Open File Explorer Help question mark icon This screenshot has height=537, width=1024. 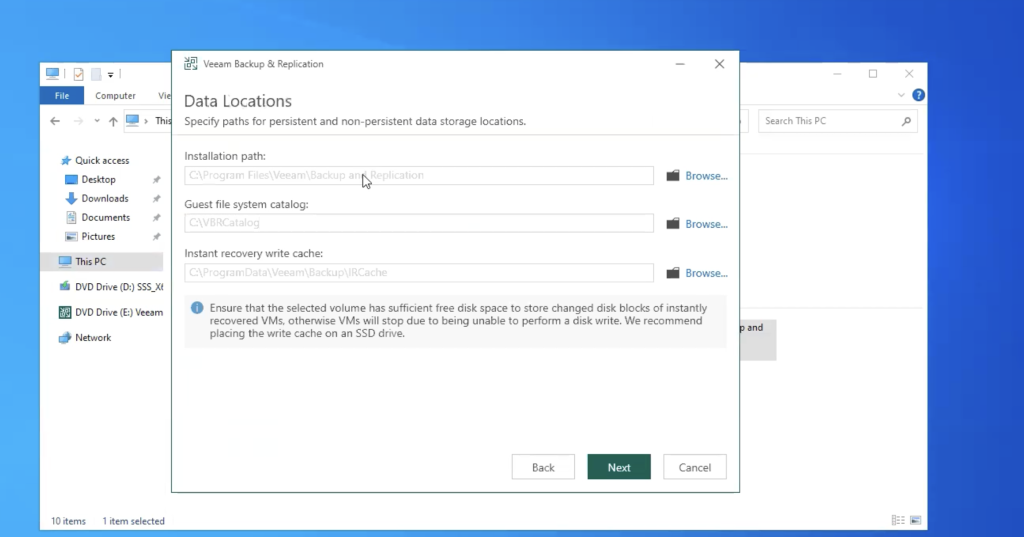pos(918,95)
